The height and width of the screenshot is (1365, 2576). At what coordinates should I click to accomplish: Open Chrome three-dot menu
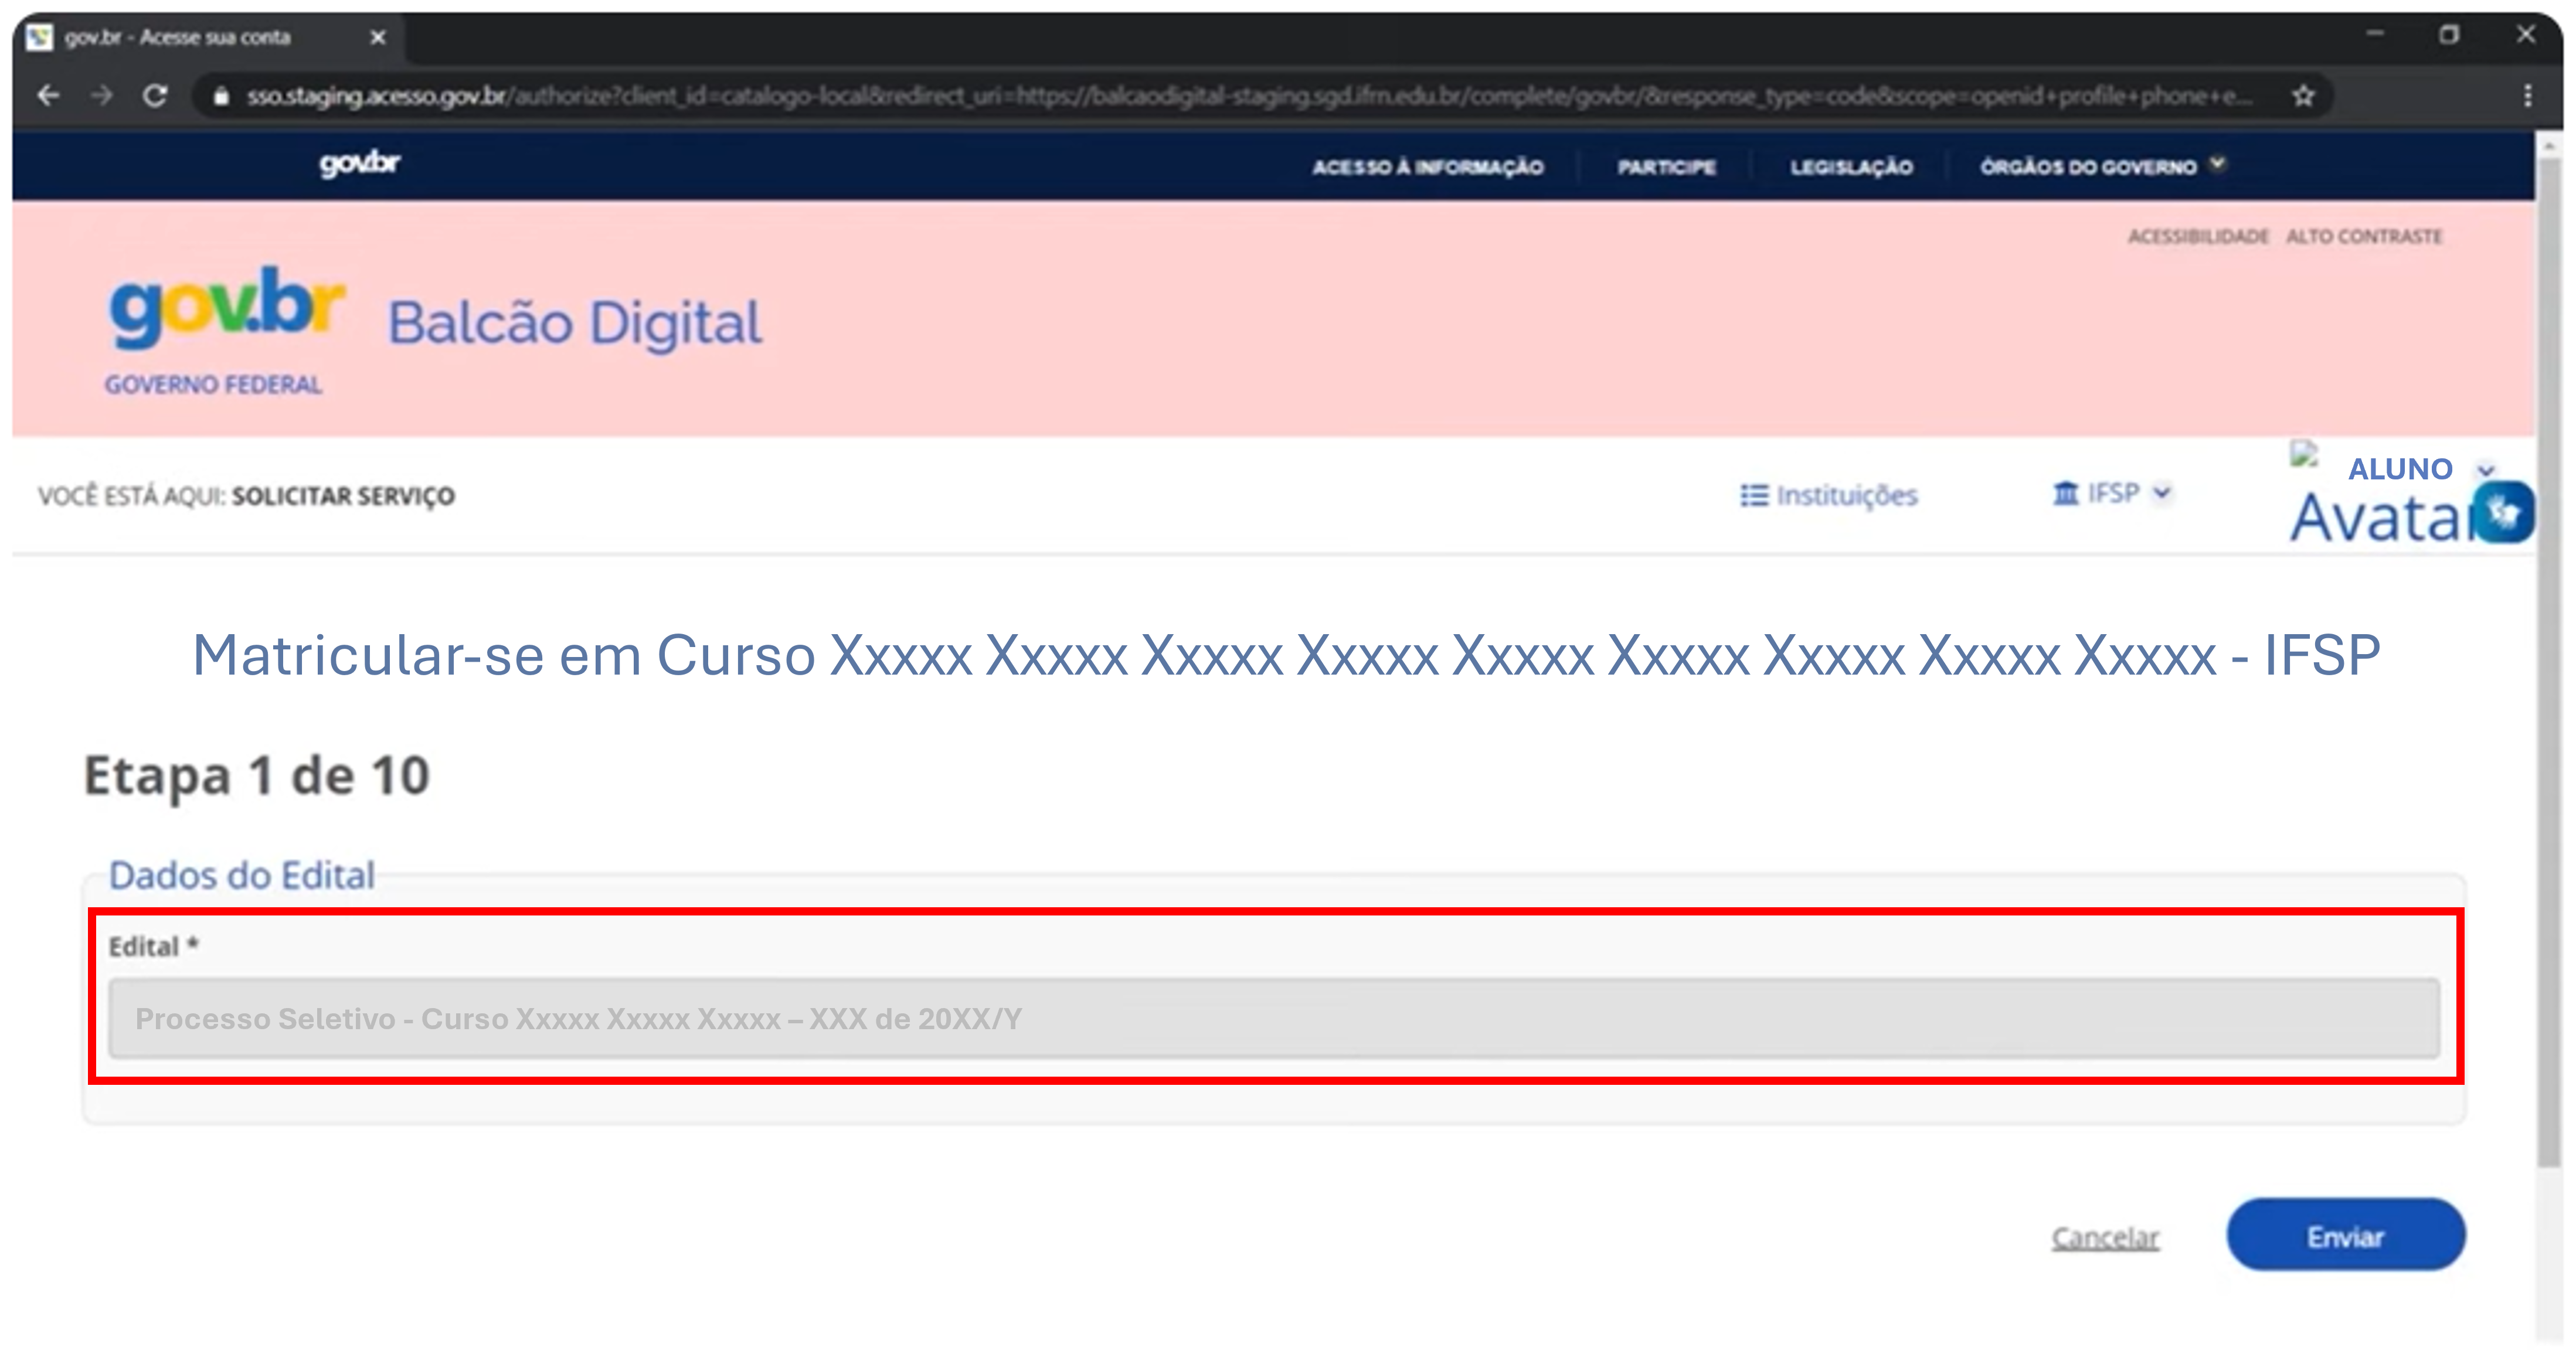[2527, 96]
